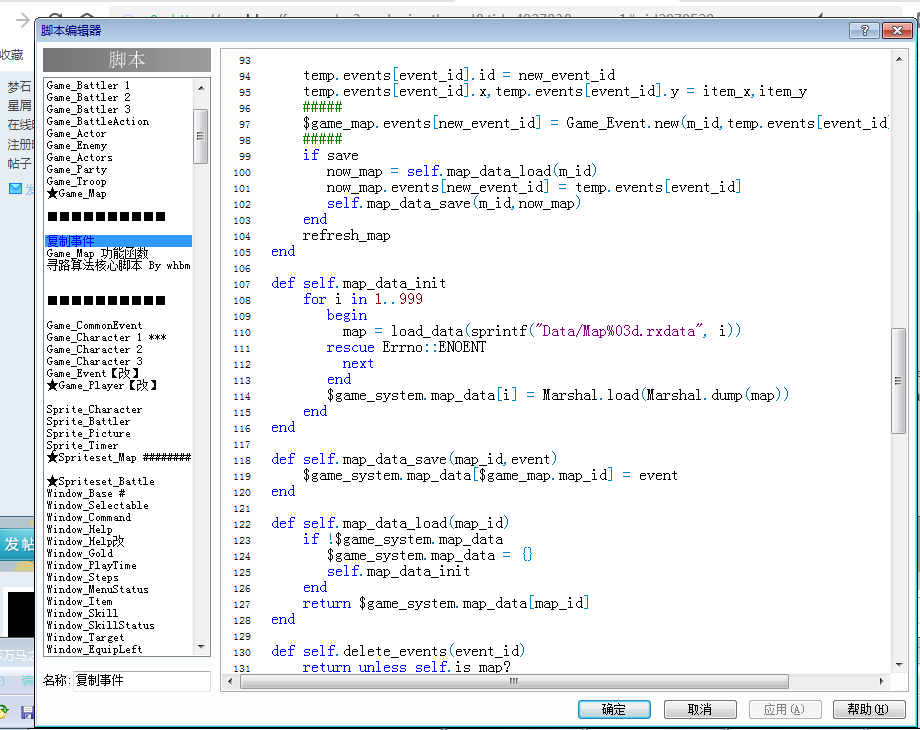Click code editor vertical scroll up arrow
This screenshot has height=730, width=920.
[x=898, y=59]
